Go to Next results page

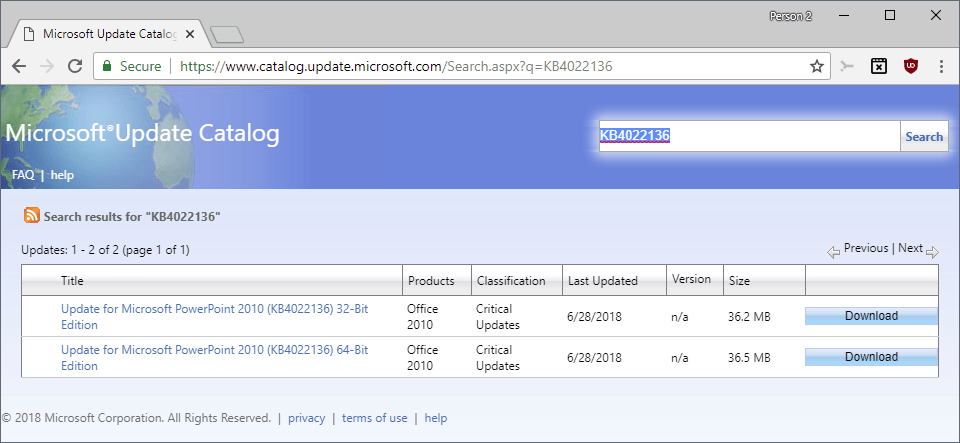[x=910, y=248]
